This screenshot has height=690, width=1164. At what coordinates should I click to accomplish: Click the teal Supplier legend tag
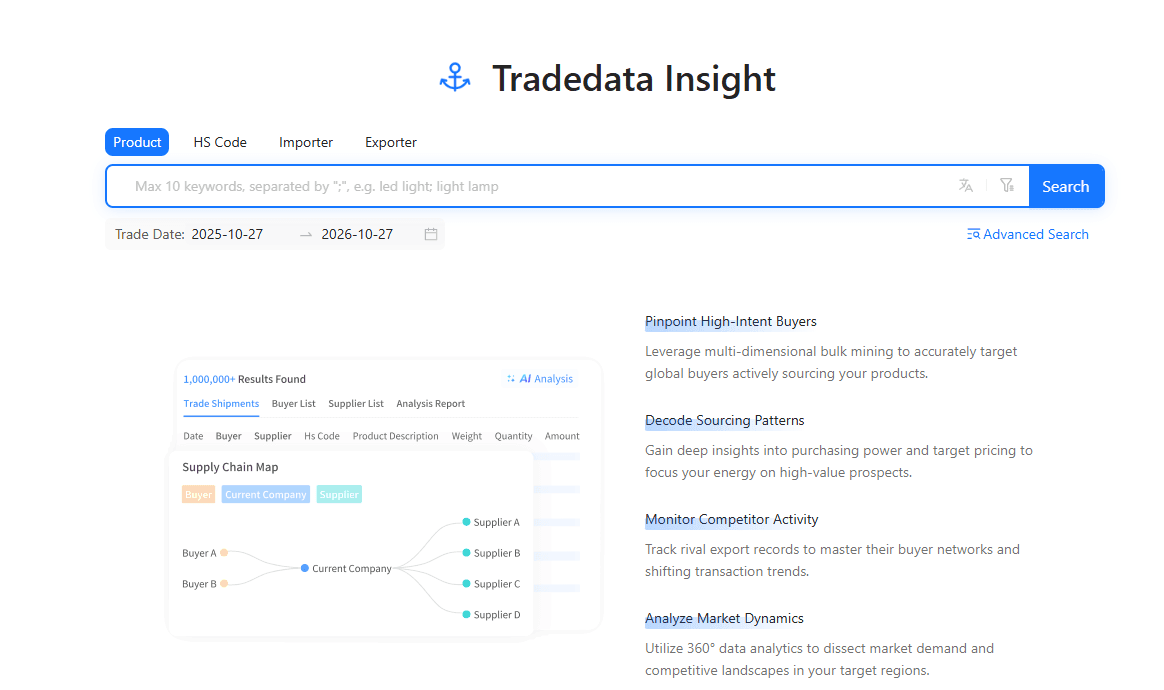(339, 495)
